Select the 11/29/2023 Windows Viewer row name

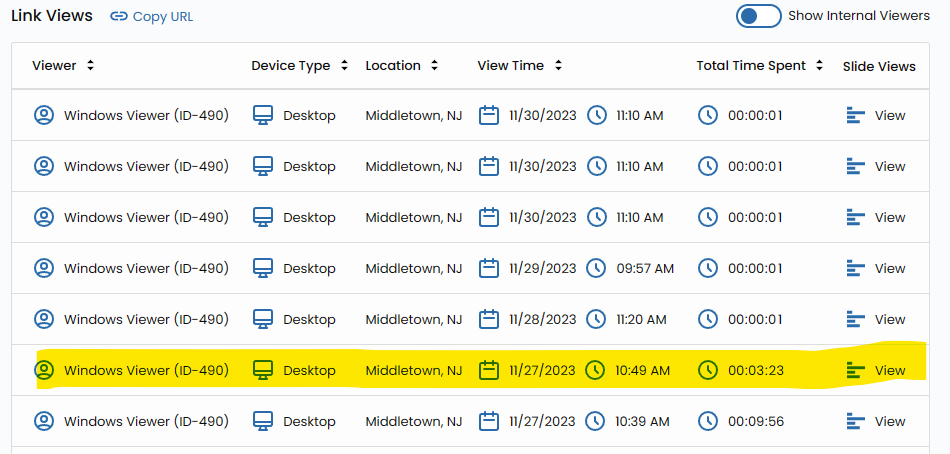(x=146, y=268)
